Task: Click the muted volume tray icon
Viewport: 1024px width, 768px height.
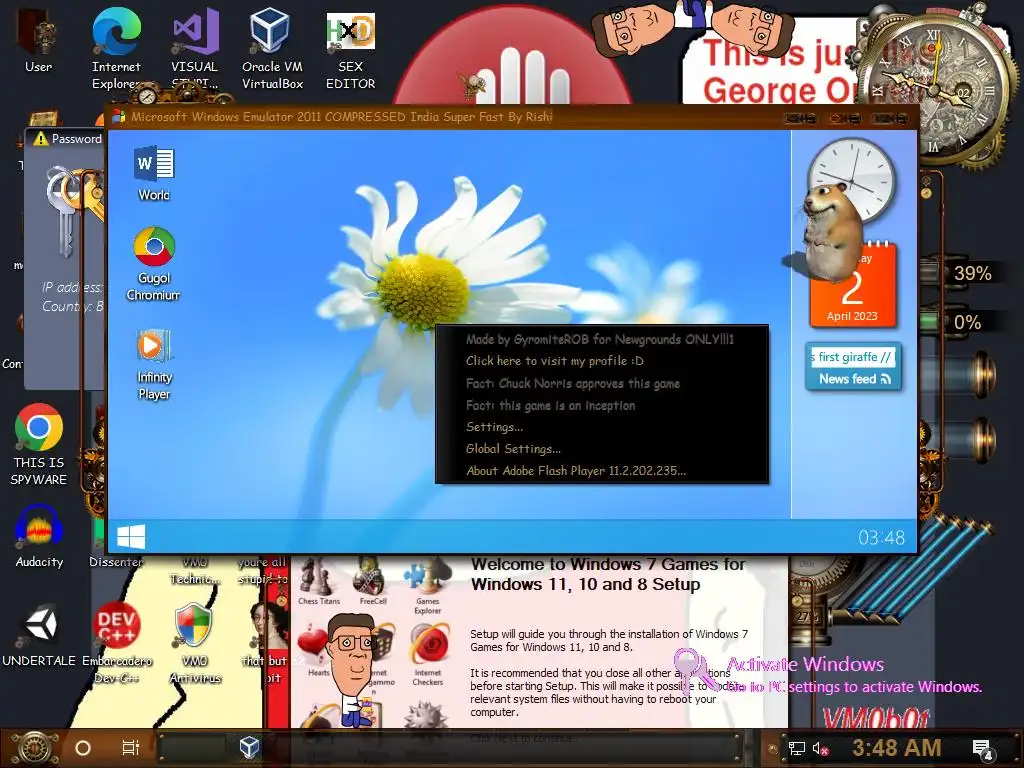Action: tap(820, 748)
